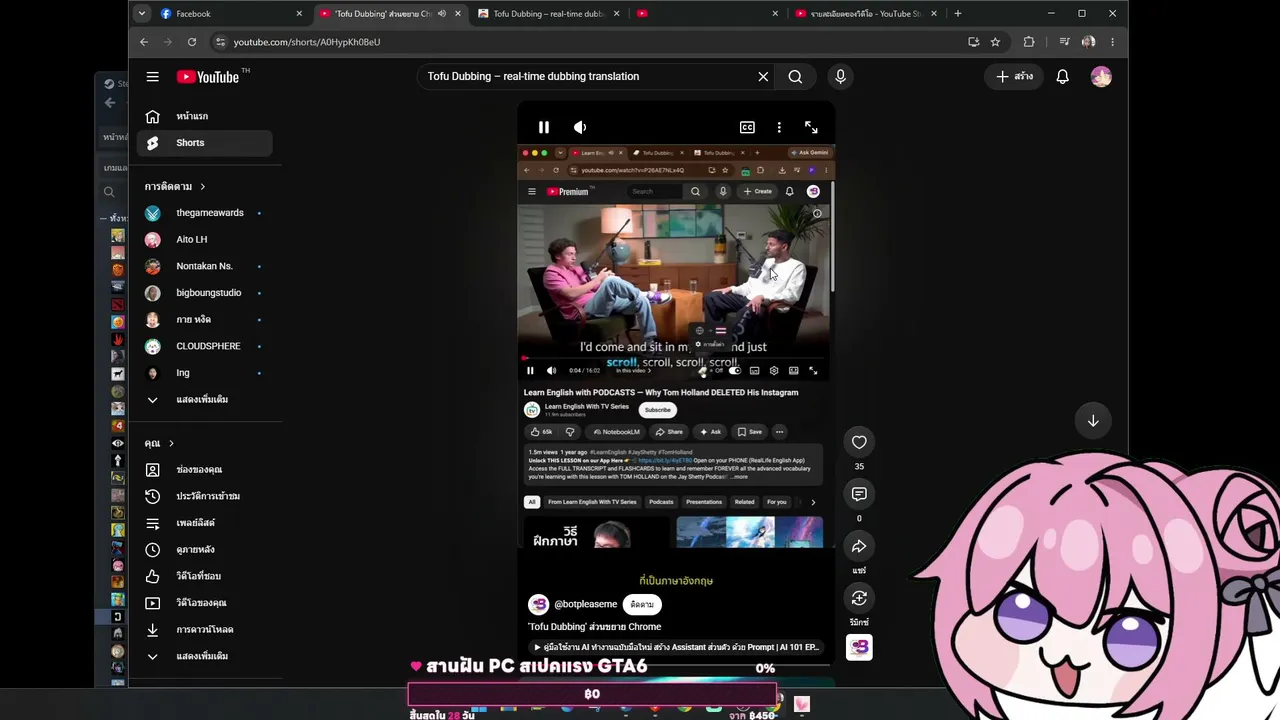The image size is (1280, 720).
Task: Open การดาวน์โหลด downloads
Action: (x=205, y=630)
